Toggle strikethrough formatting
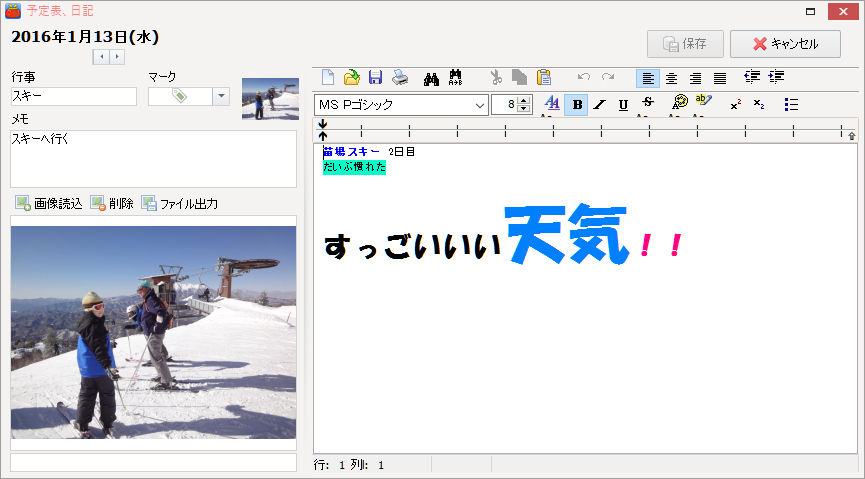Viewport: 865px width, 479px height. [648, 104]
